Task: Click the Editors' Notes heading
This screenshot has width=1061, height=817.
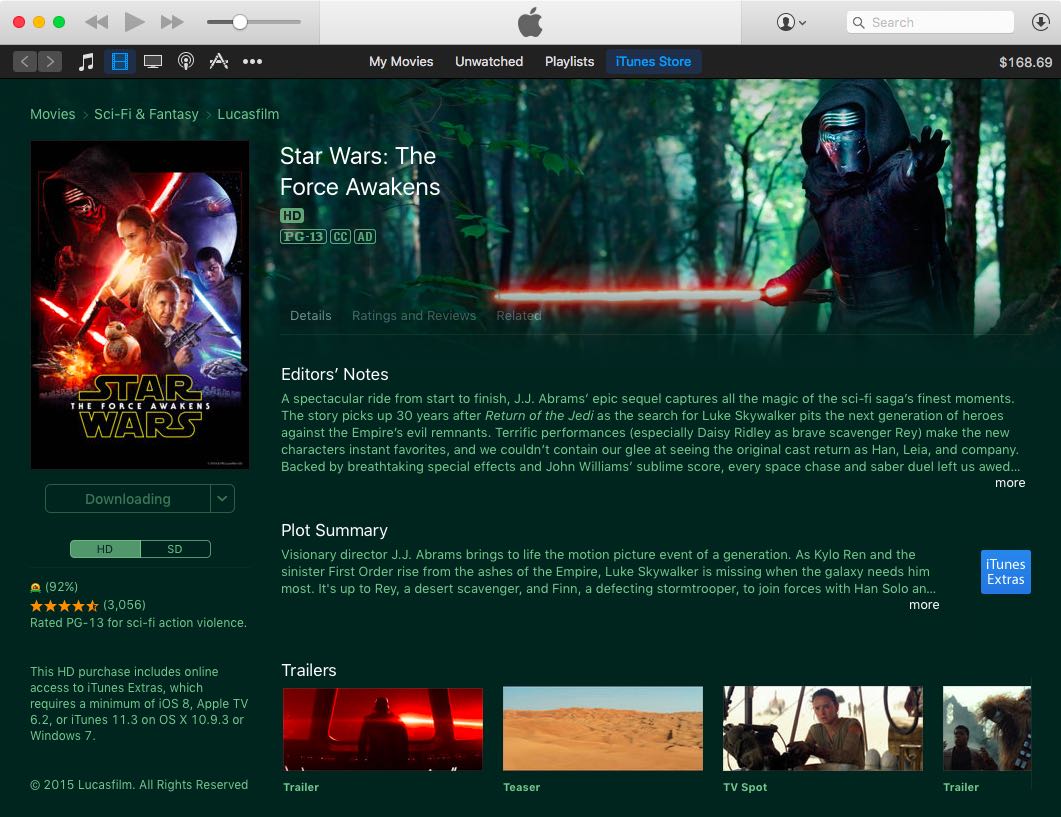Action: click(x=334, y=374)
